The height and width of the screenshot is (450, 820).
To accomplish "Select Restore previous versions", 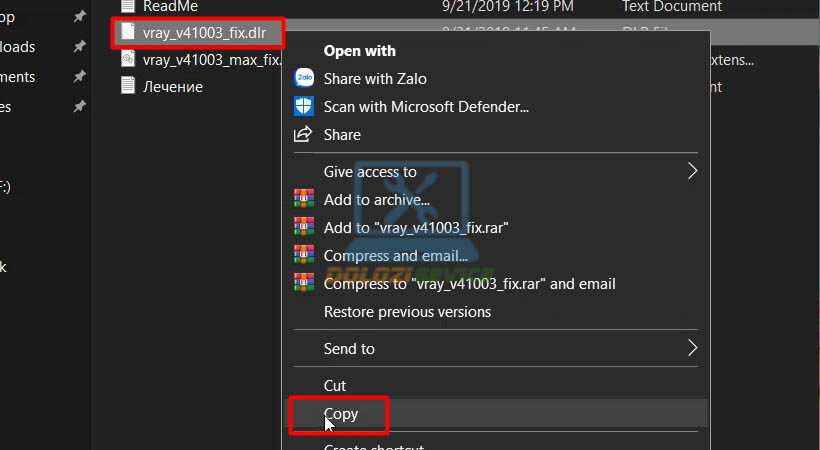I will tap(407, 312).
